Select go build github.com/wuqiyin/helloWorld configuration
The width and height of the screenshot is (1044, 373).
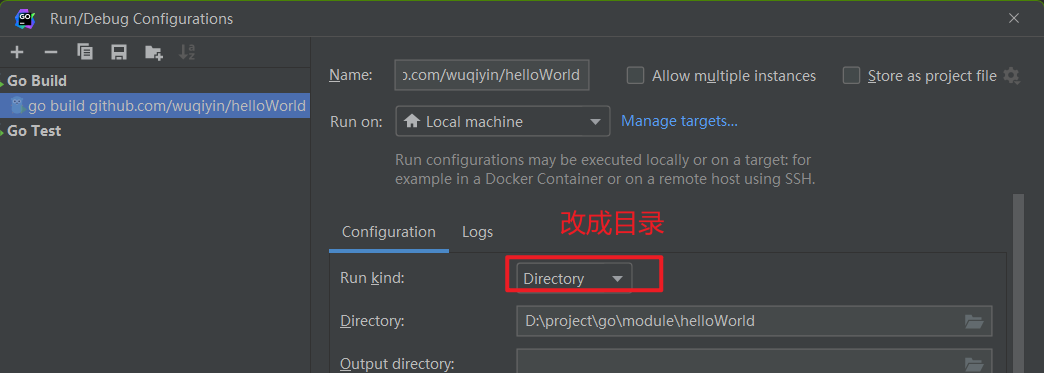(155, 105)
